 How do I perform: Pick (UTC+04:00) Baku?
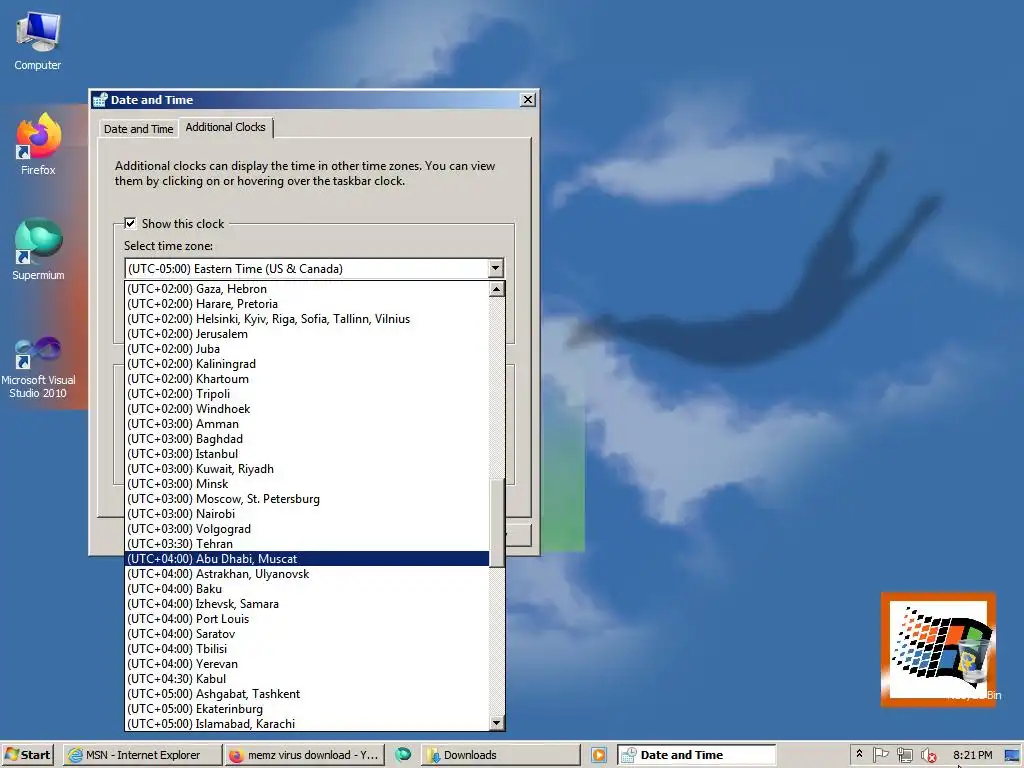coord(306,589)
